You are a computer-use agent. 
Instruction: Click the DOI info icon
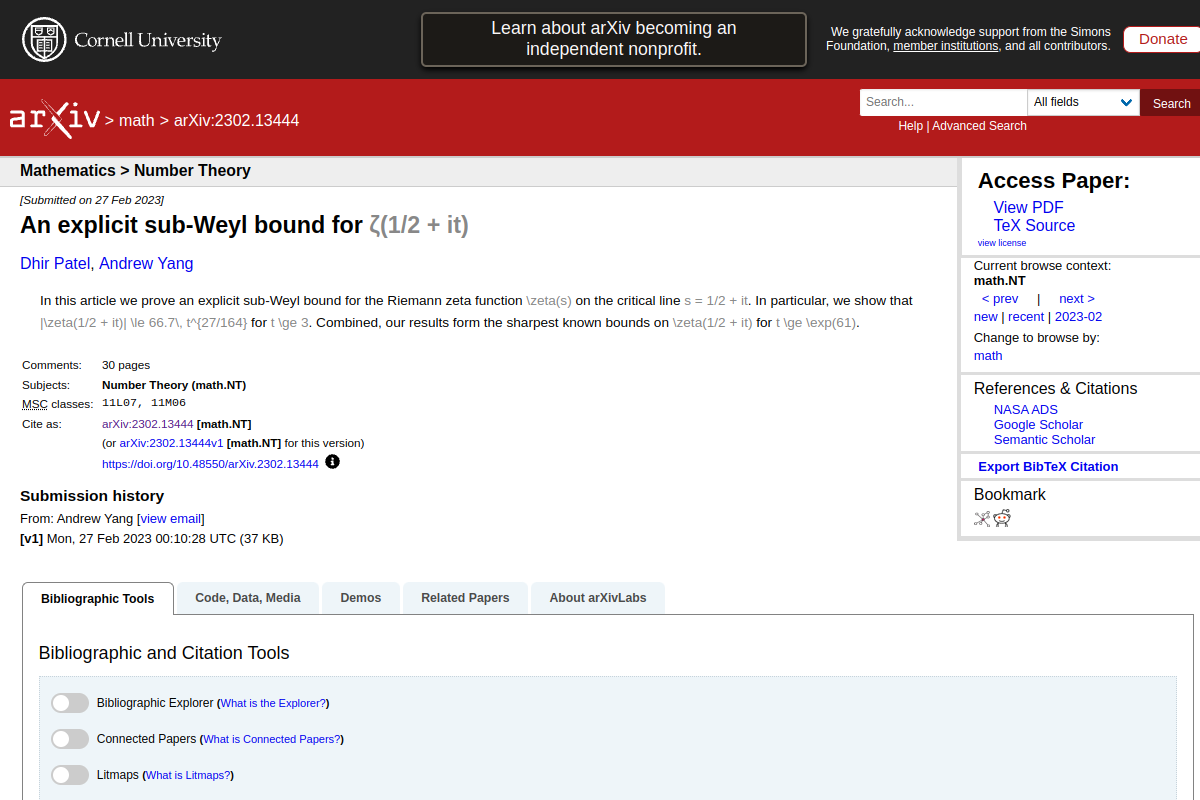[333, 462]
